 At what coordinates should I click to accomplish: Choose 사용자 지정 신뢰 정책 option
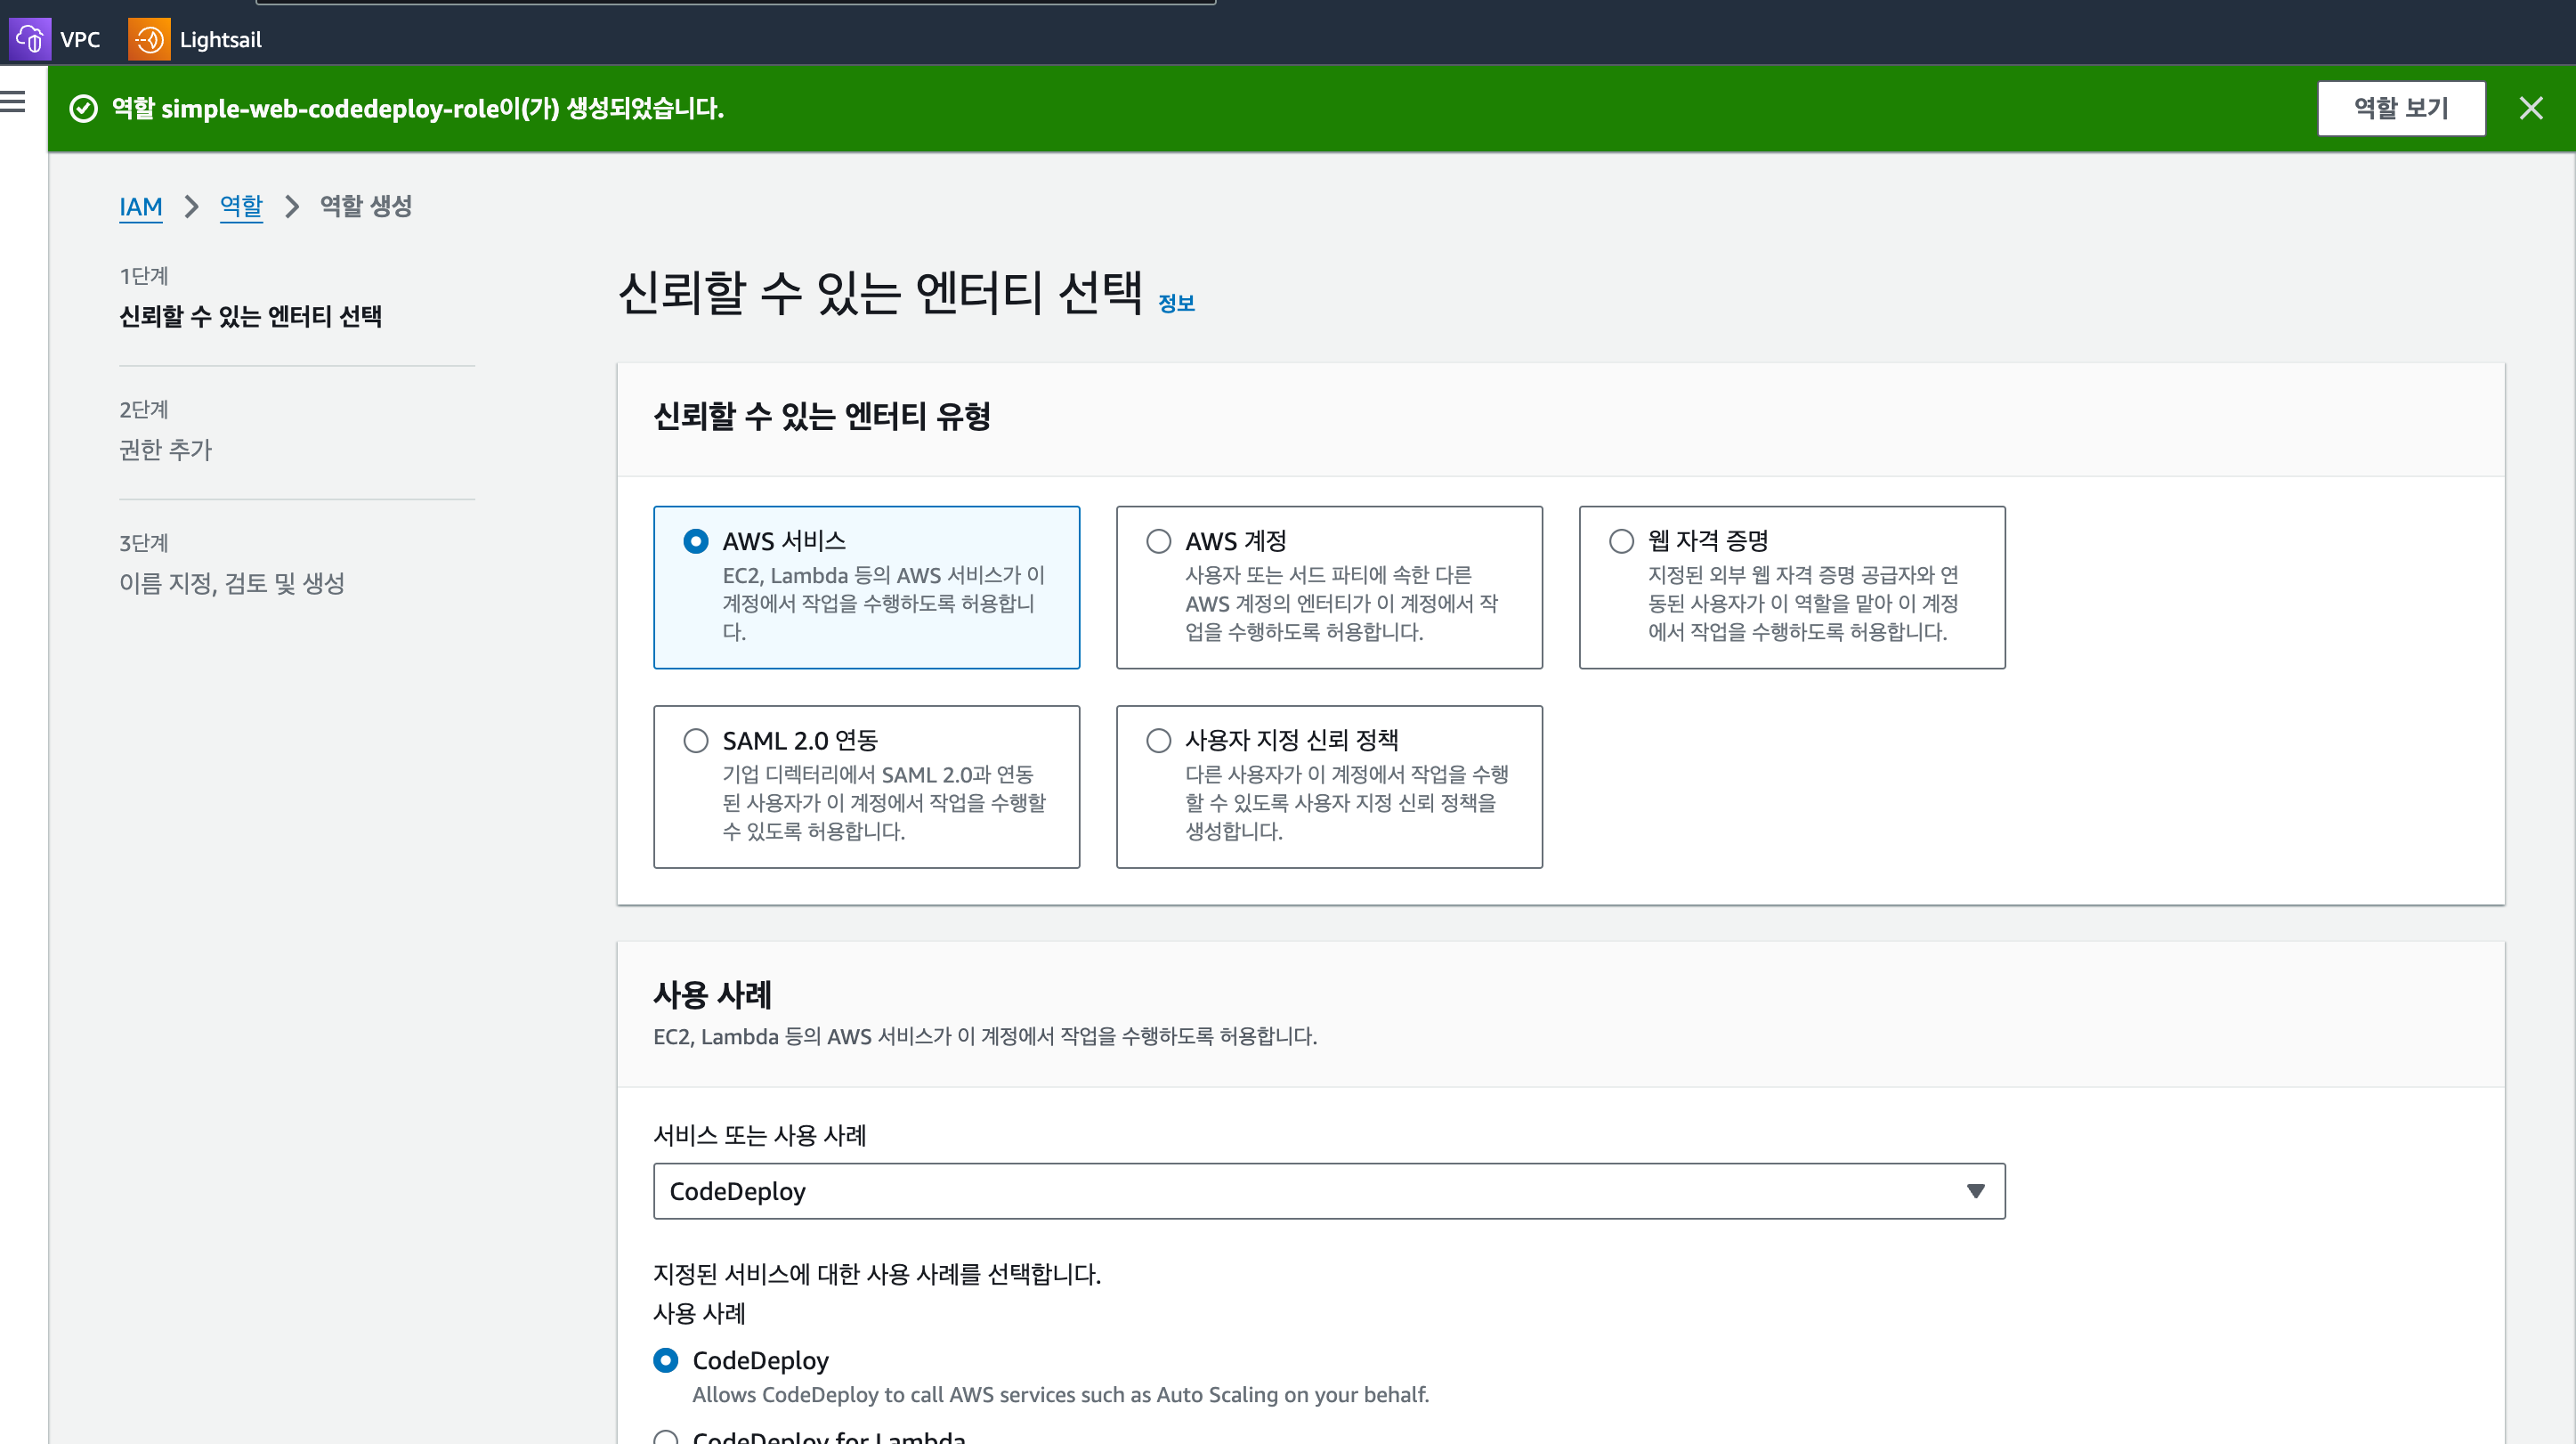tap(1158, 740)
